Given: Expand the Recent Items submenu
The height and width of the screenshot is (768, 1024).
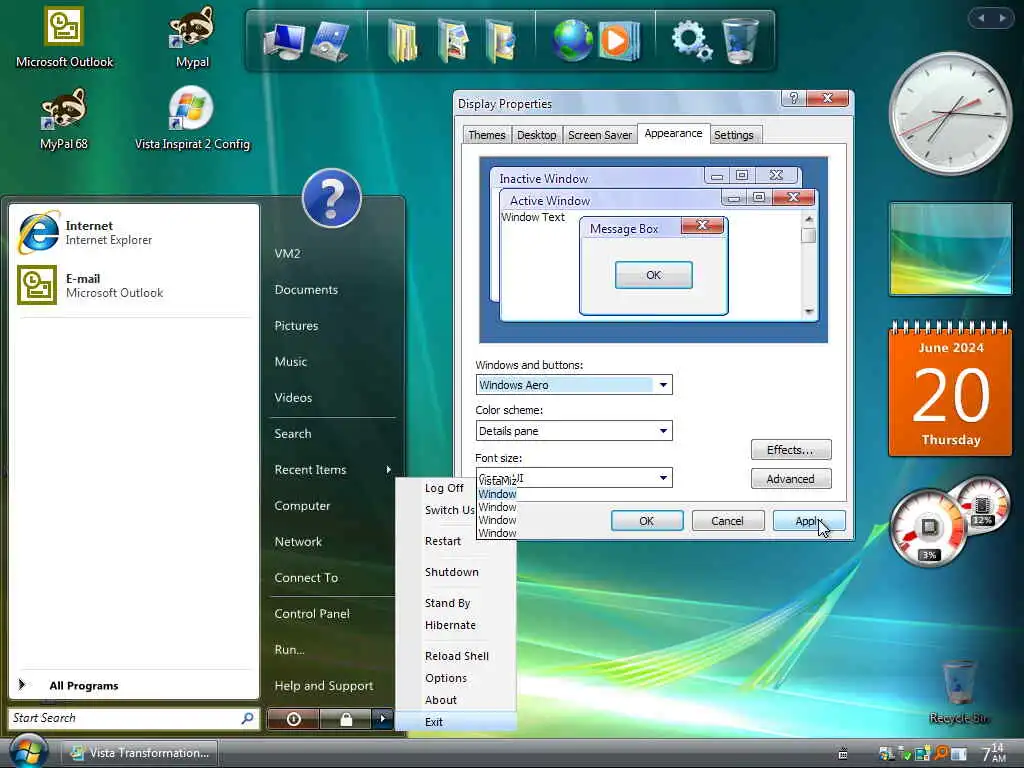Looking at the screenshot, I should (x=332, y=470).
